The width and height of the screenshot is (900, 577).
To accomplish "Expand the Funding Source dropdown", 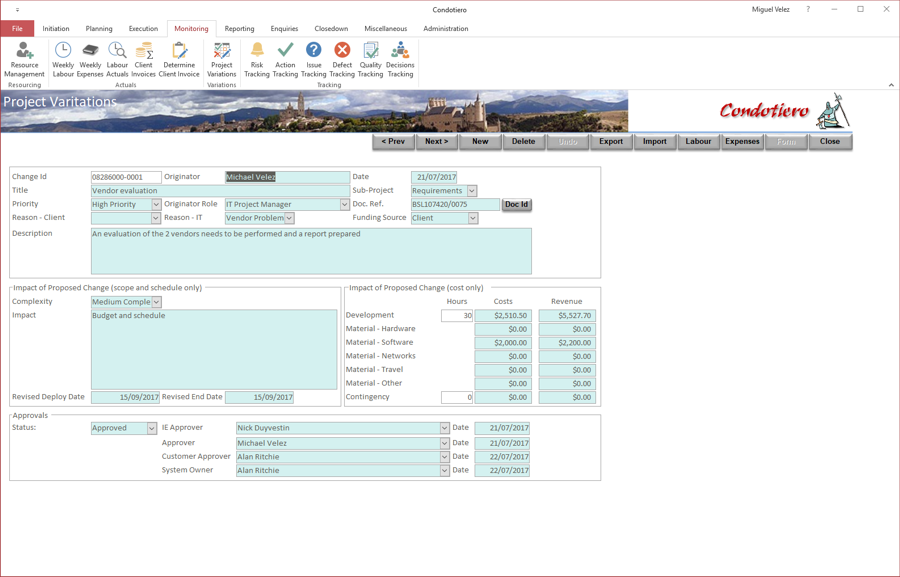I will (473, 218).
